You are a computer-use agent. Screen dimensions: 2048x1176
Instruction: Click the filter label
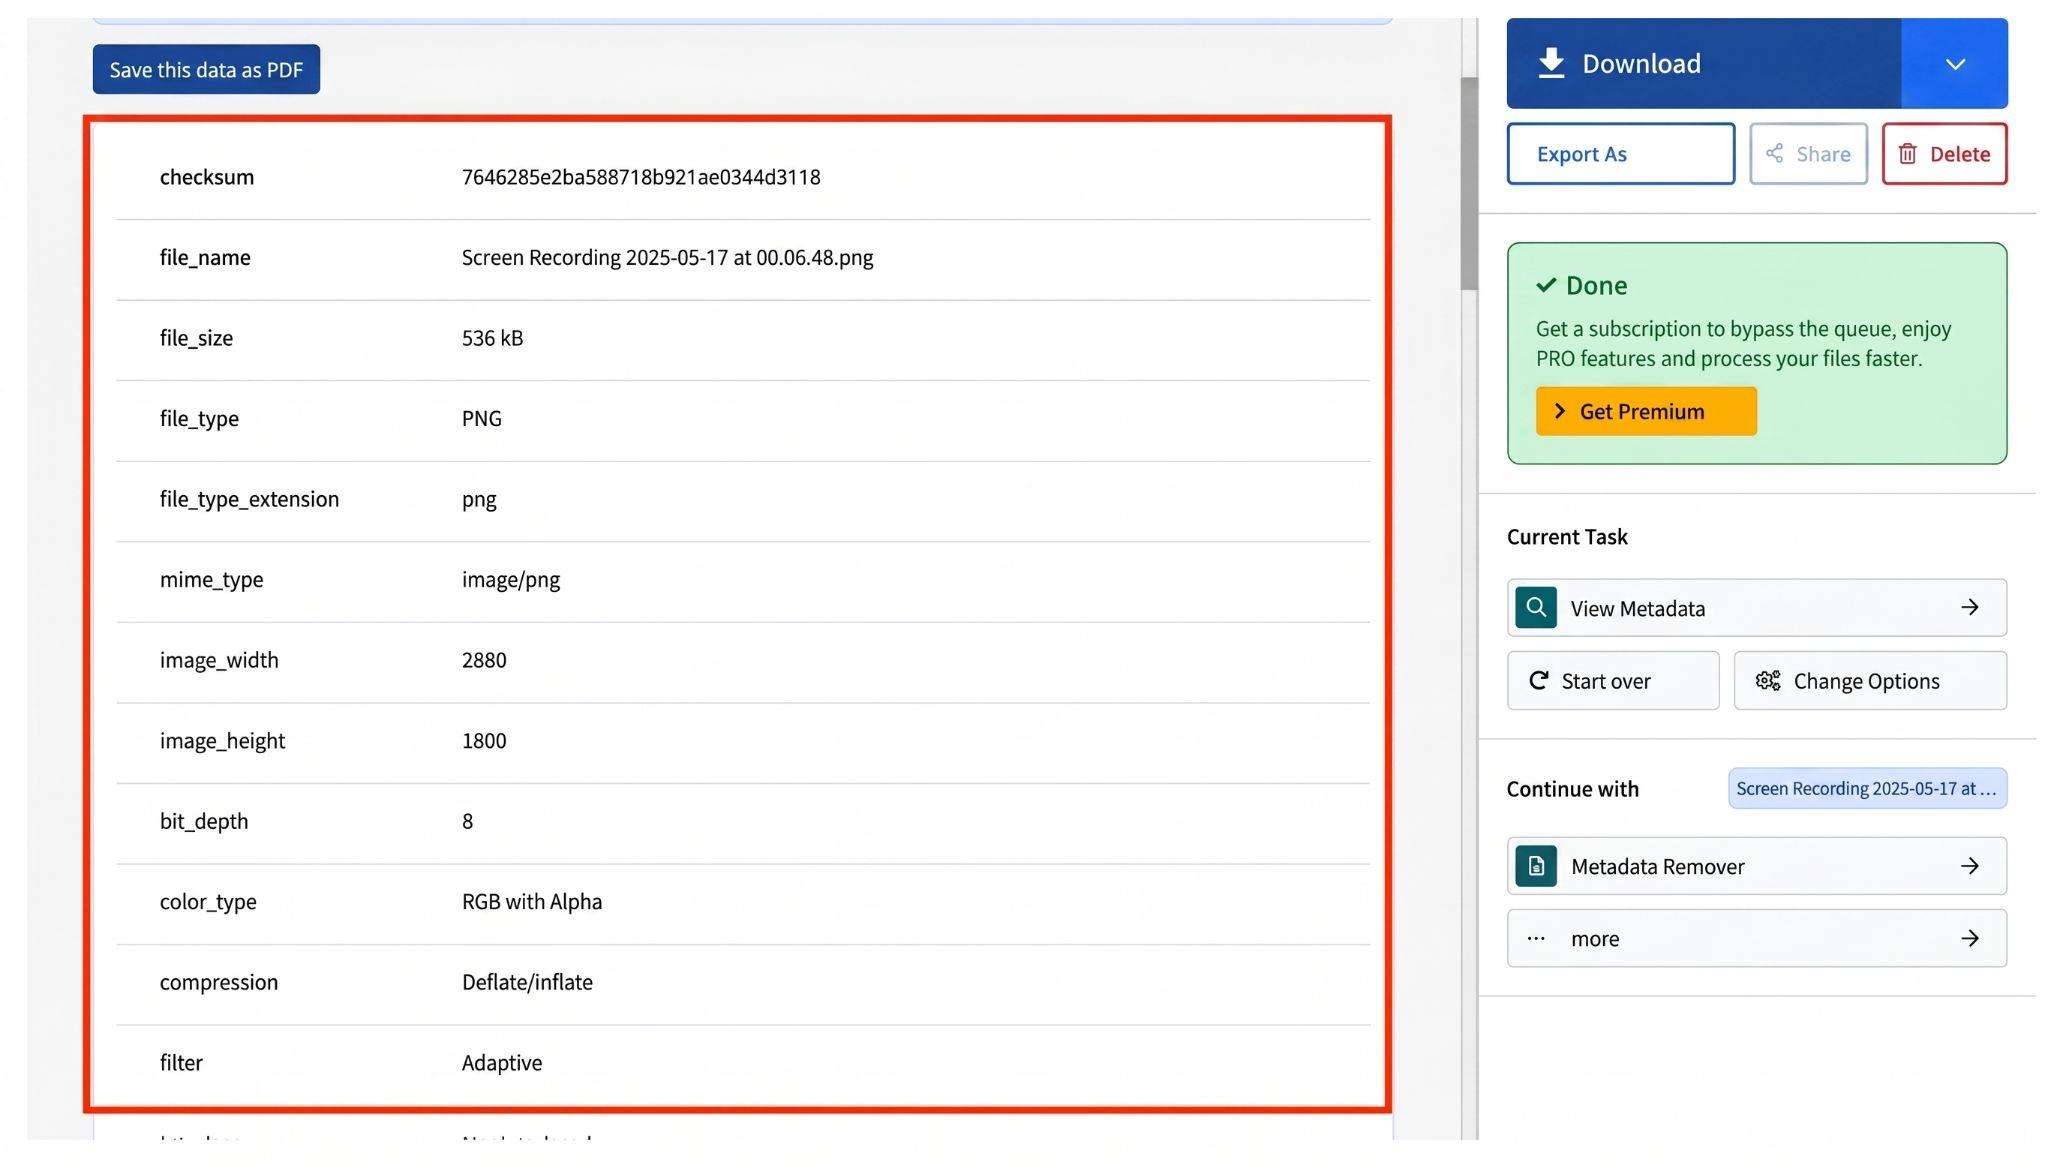[x=181, y=1063]
